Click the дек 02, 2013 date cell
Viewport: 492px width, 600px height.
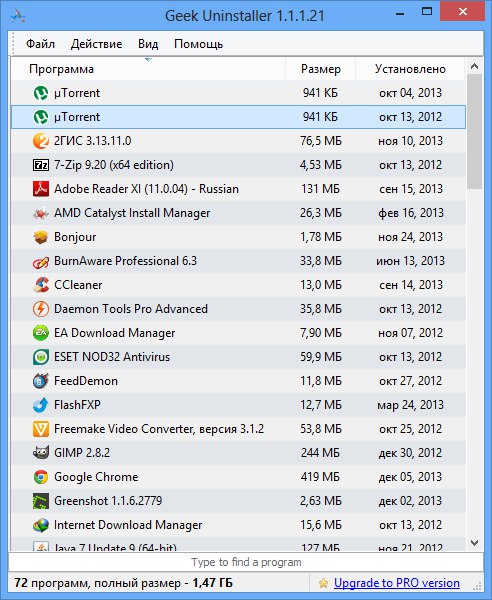click(410, 501)
